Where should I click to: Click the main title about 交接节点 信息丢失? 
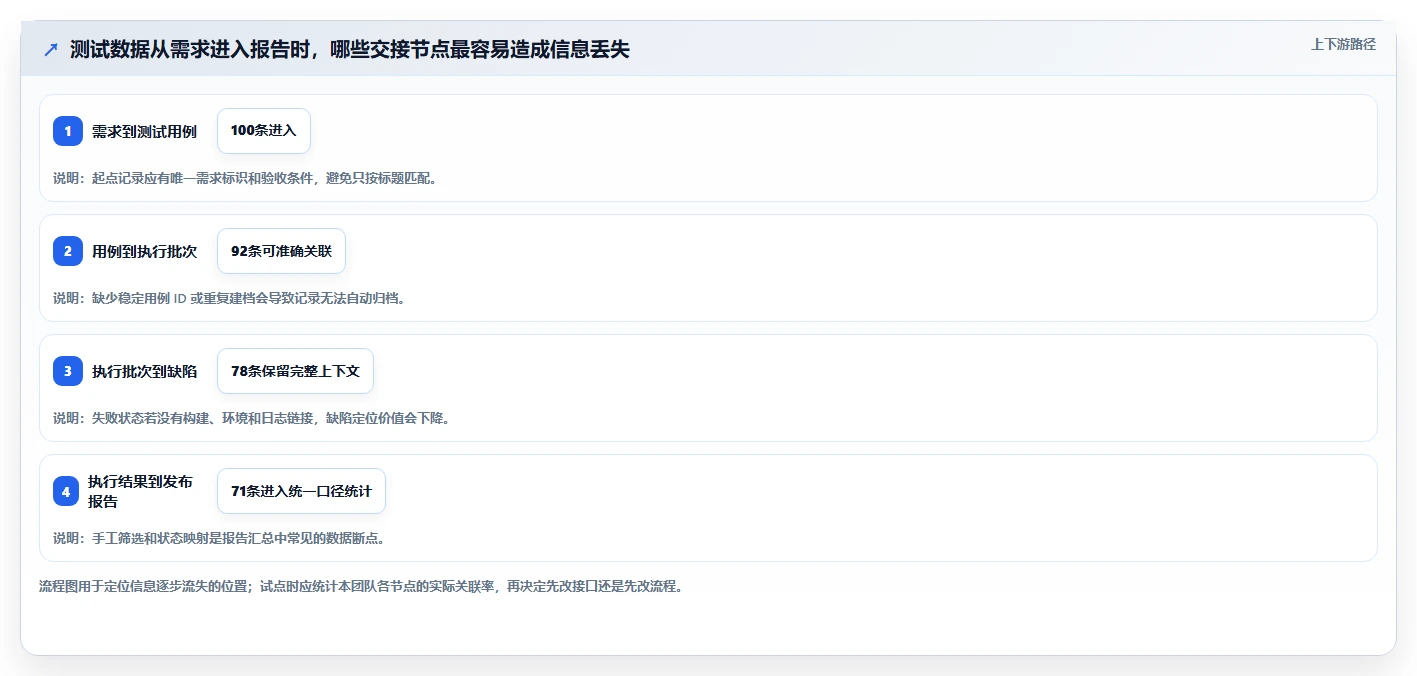coord(350,50)
